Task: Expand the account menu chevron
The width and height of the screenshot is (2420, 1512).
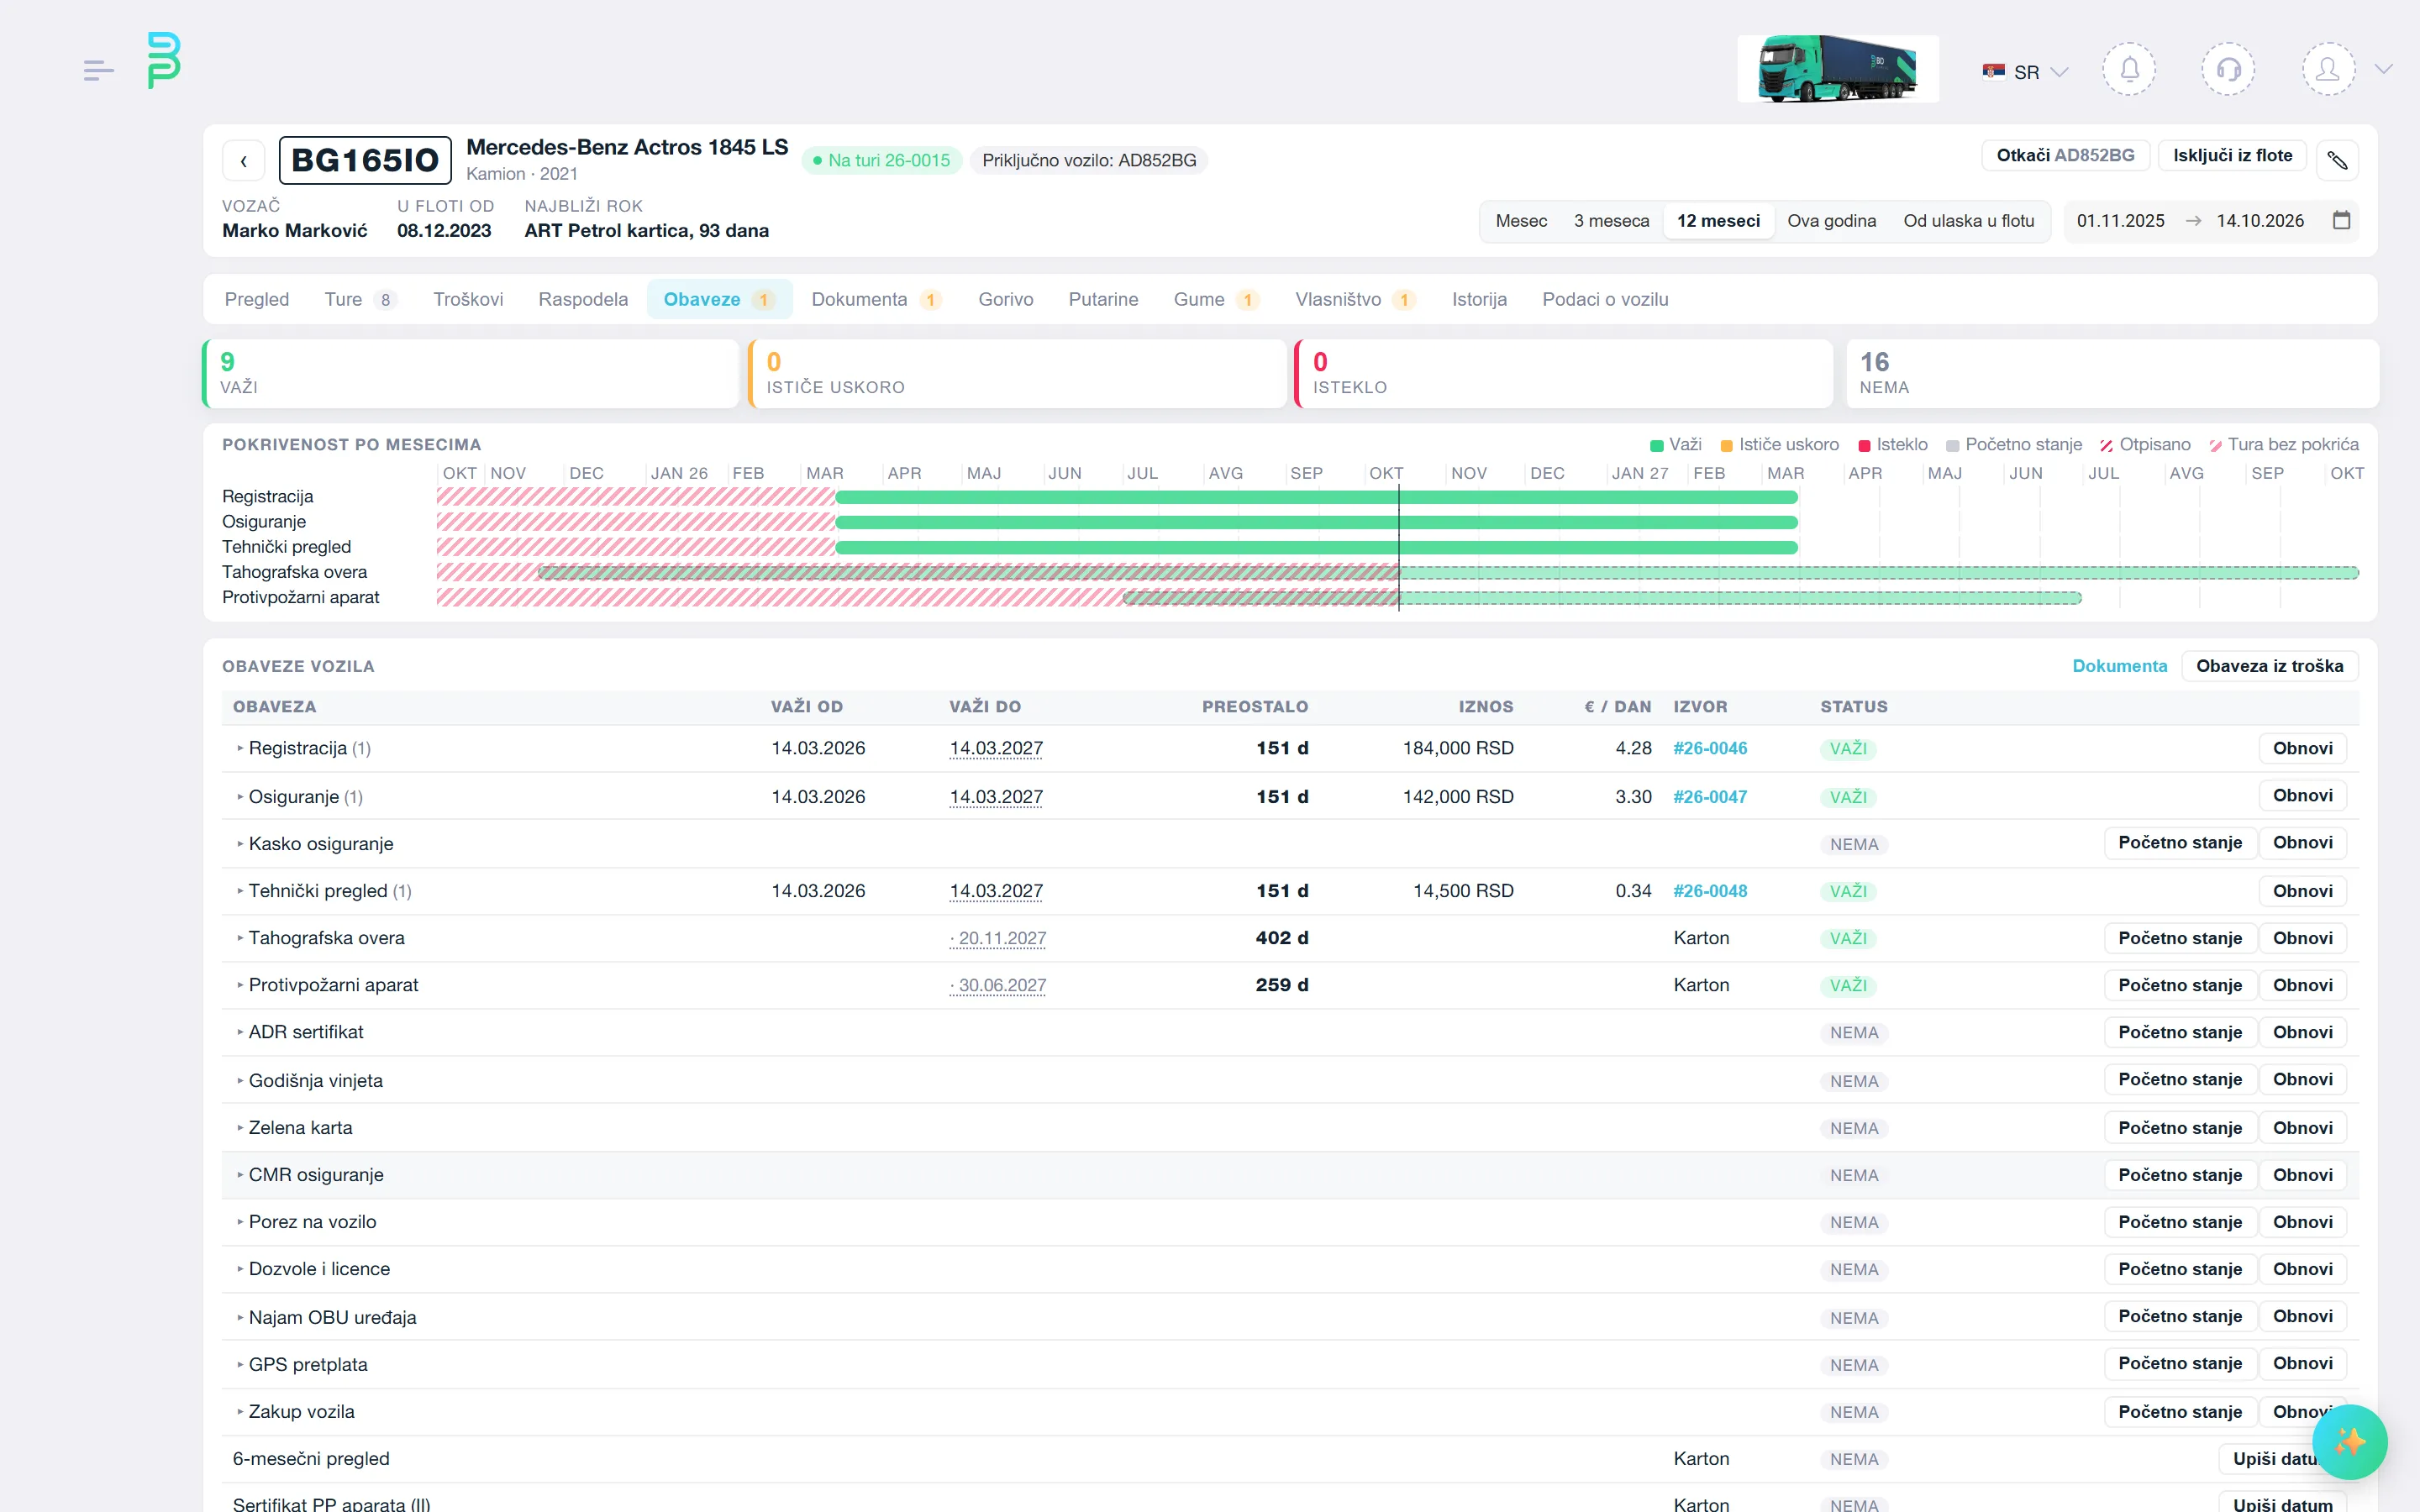Action: (2384, 69)
